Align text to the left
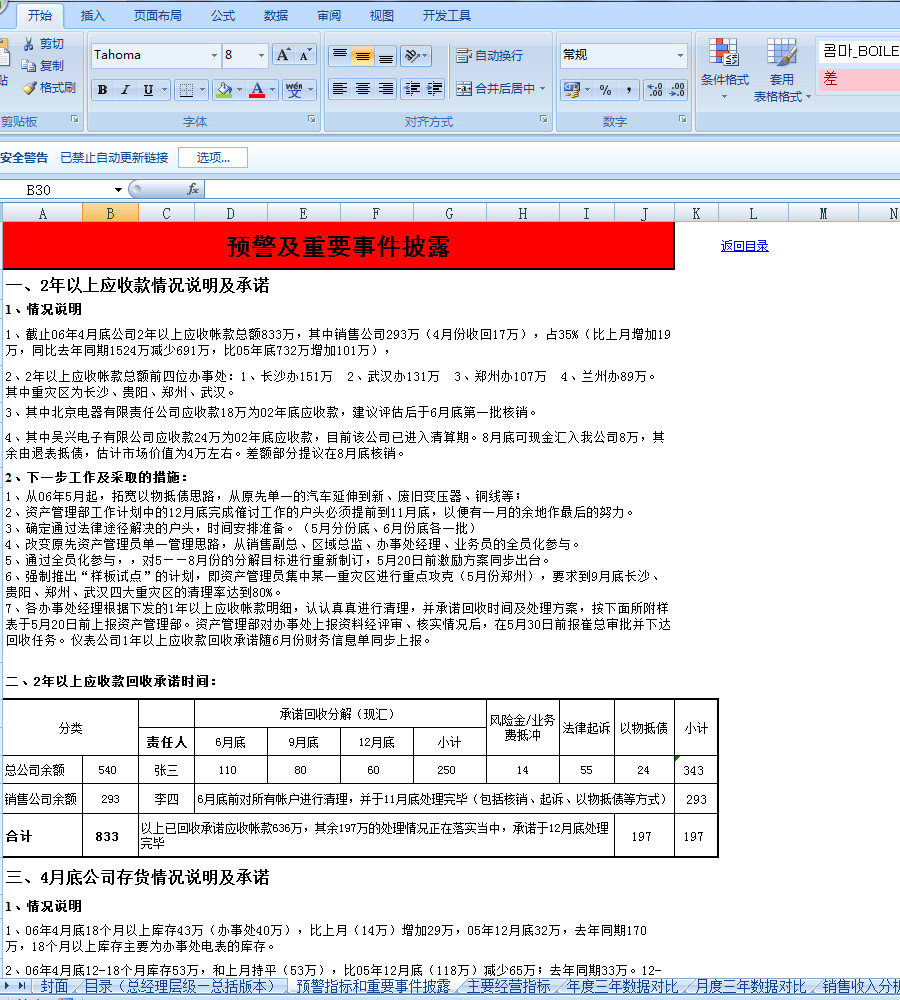The image size is (900, 1000). (x=339, y=89)
